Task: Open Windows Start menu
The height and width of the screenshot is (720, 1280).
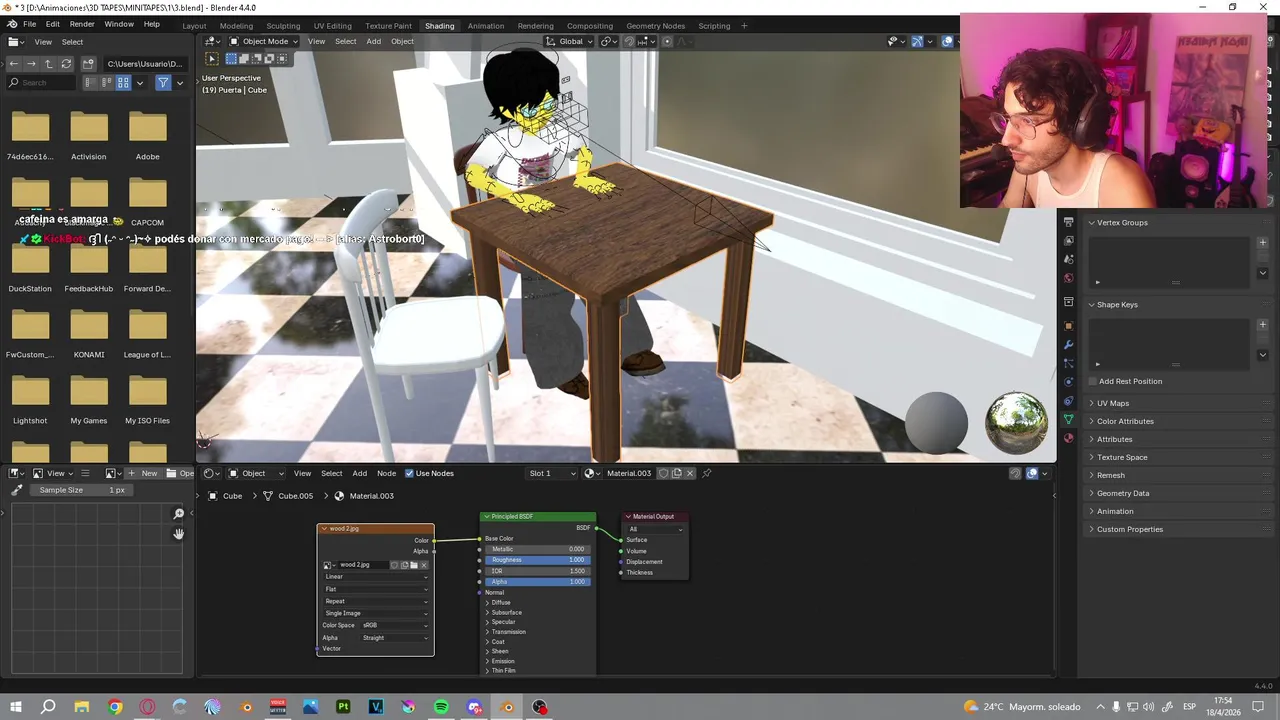Action: (16, 707)
